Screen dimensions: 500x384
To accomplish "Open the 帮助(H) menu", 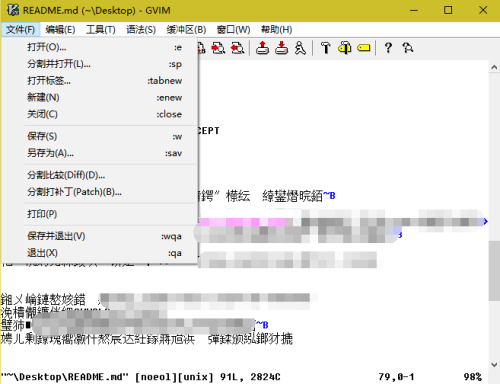I will (x=277, y=30).
